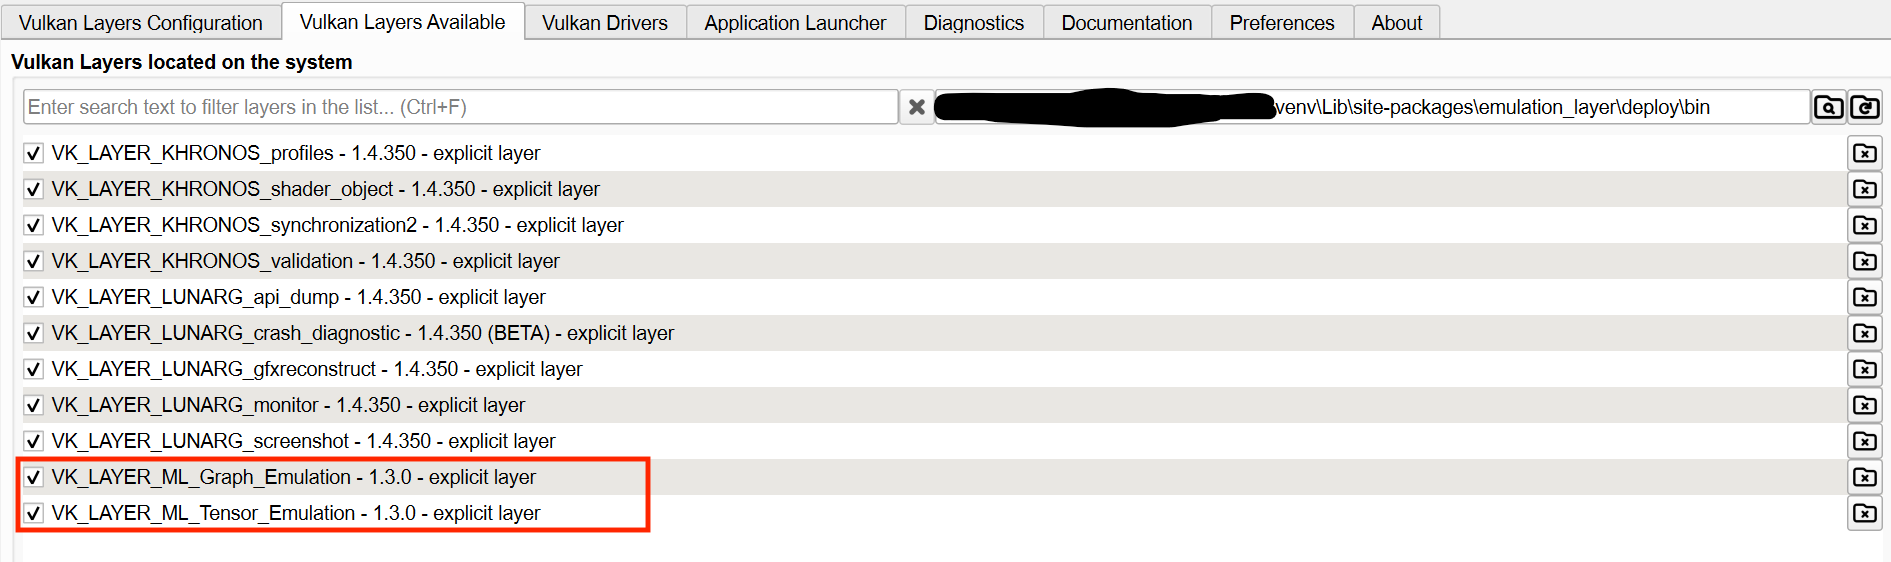This screenshot has width=1891, height=562.
Task: Uncheck VK_LAYER_LUNARG_monitor layer
Action: 34,405
